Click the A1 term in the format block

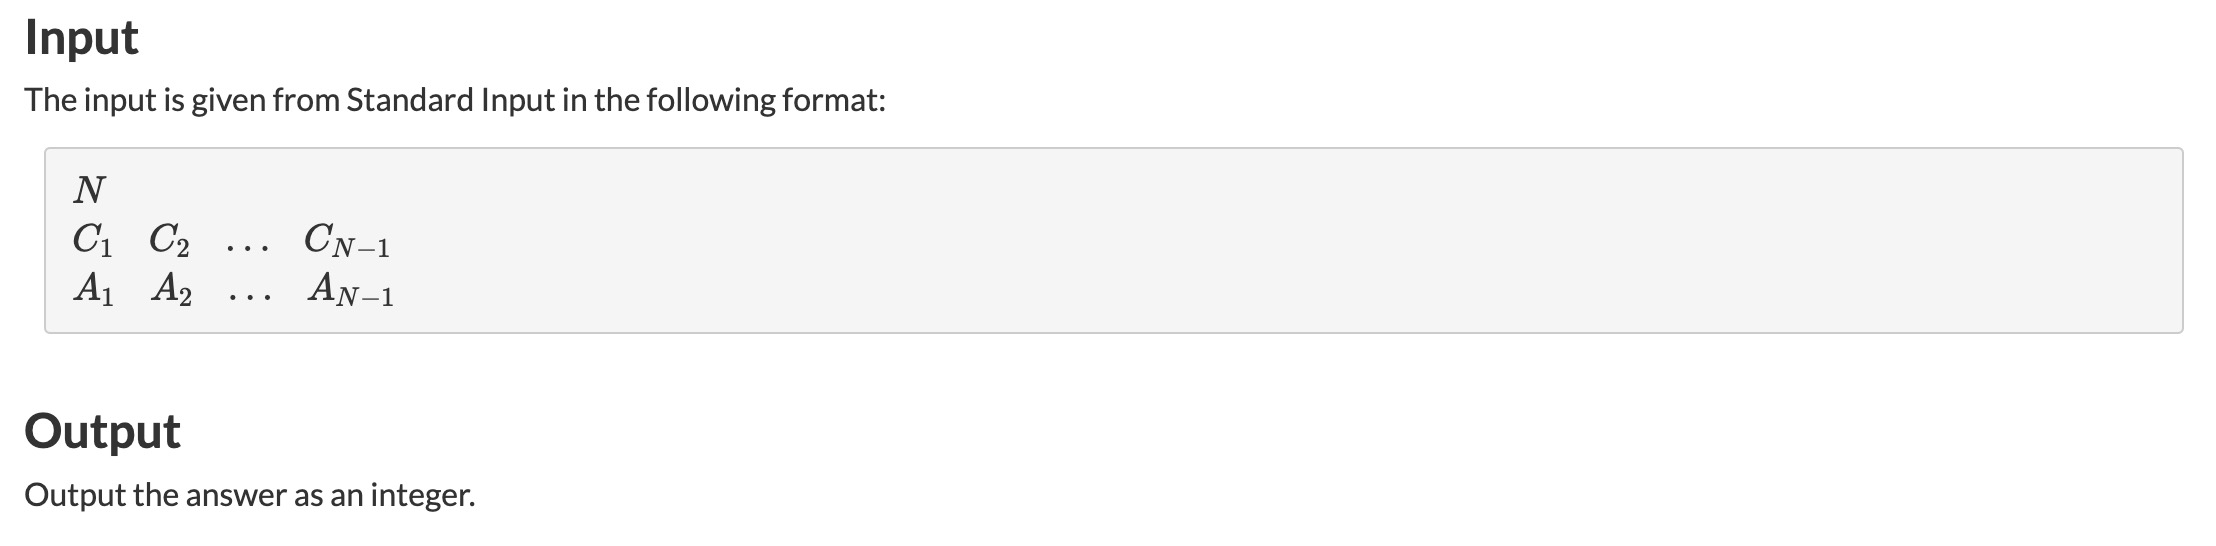[x=94, y=292]
